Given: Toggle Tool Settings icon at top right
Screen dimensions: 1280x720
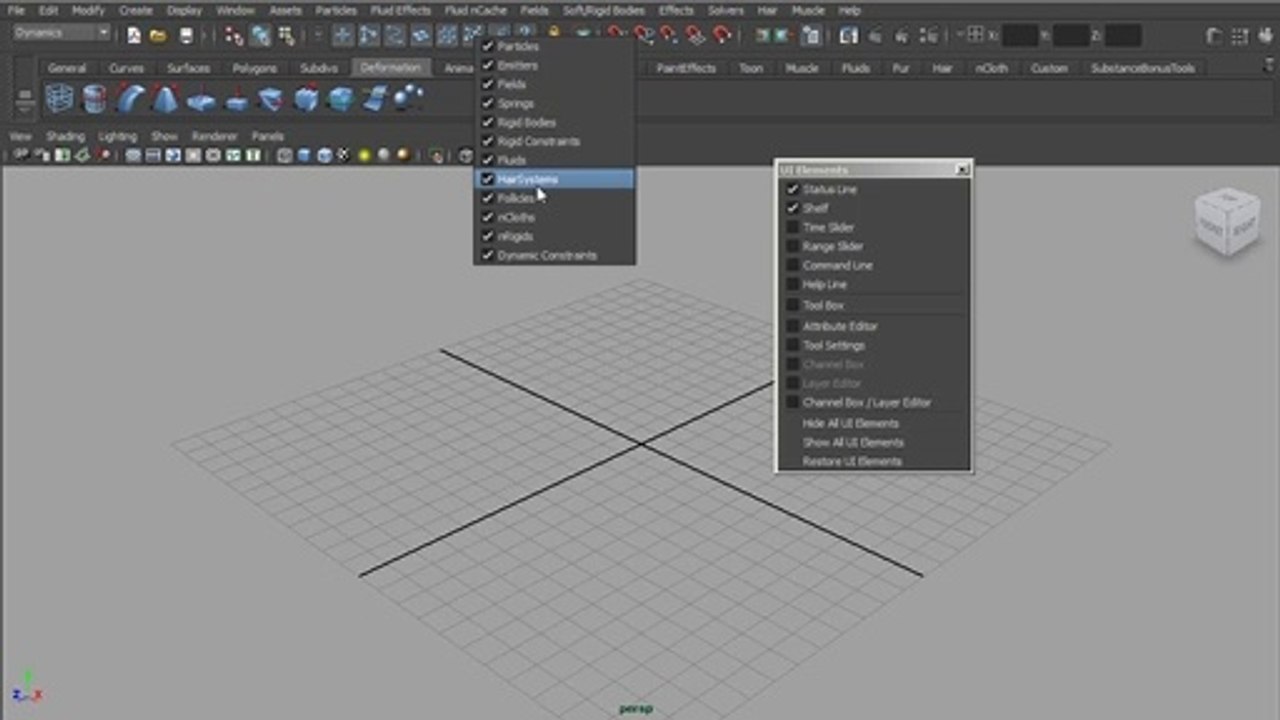Looking at the screenshot, I should pyautogui.click(x=1238, y=36).
